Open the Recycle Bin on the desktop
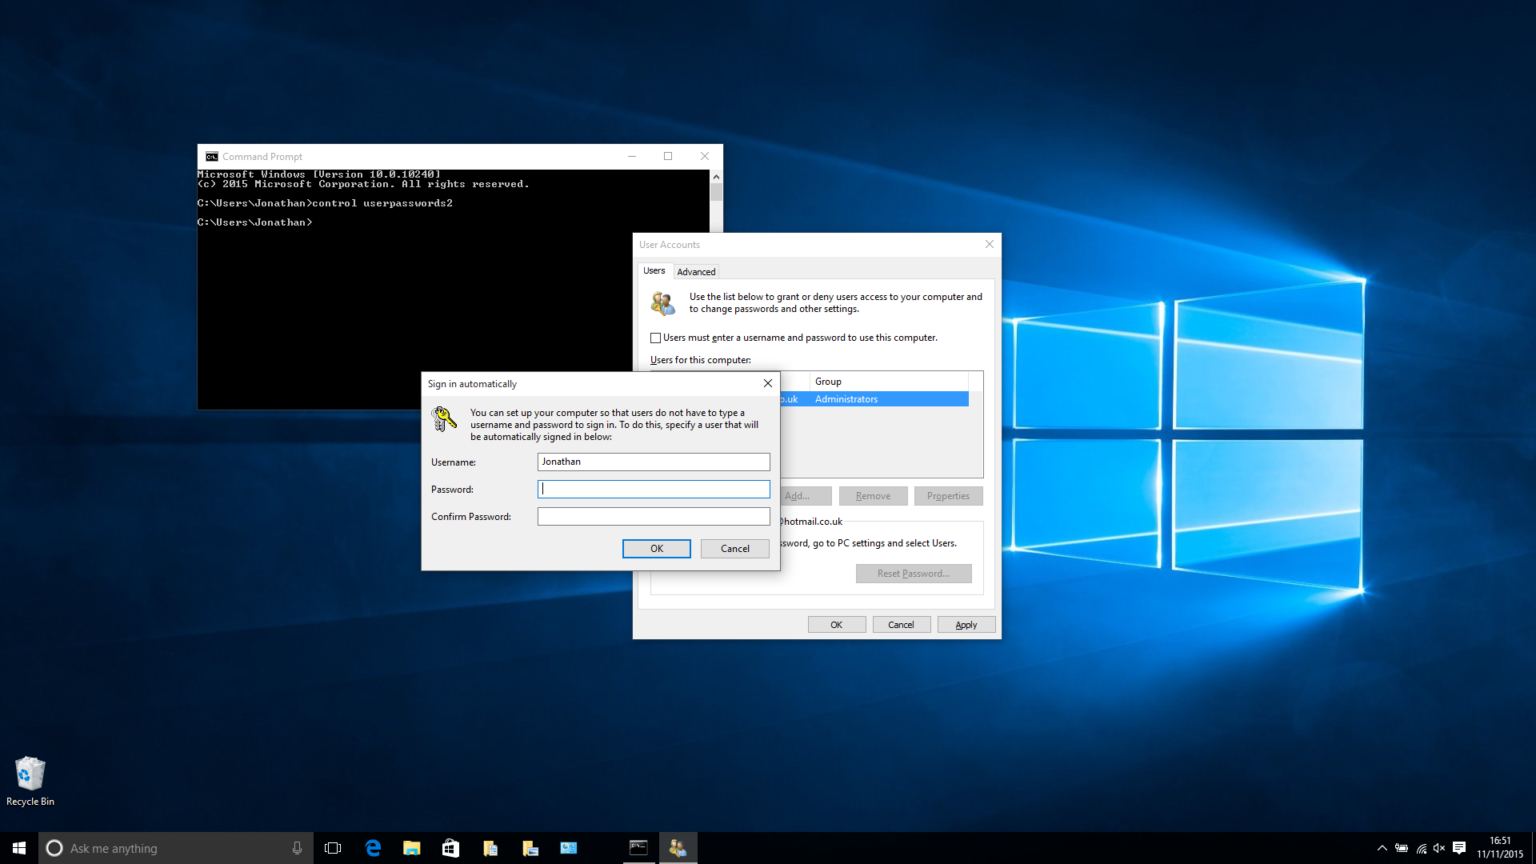This screenshot has height=864, width=1536. [30, 775]
